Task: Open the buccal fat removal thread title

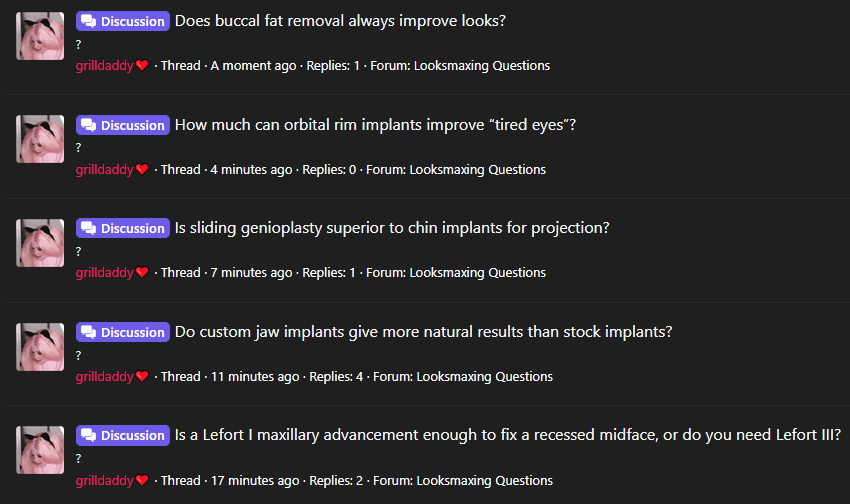Action: coord(340,21)
